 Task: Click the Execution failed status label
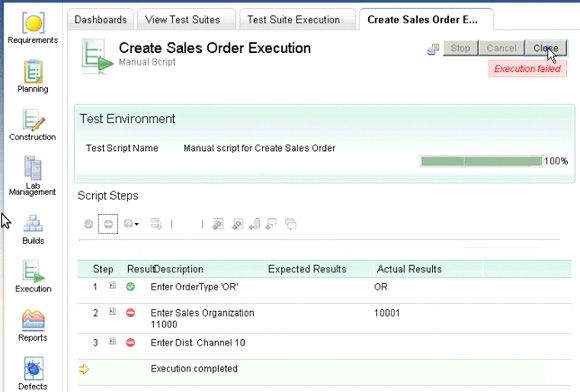pyautogui.click(x=527, y=69)
